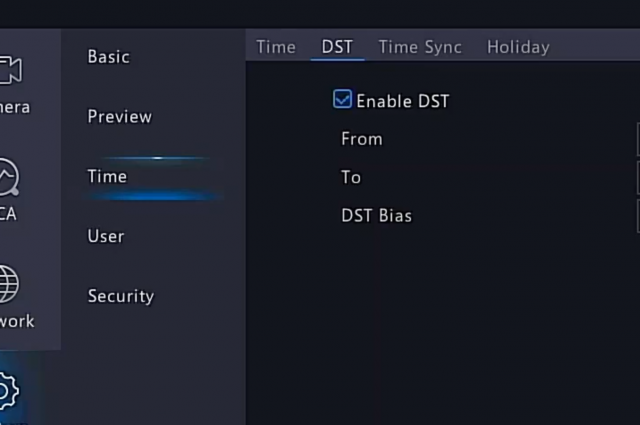The width and height of the screenshot is (640, 425).
Task: Open Basic in the side menu
Action: [x=109, y=57]
